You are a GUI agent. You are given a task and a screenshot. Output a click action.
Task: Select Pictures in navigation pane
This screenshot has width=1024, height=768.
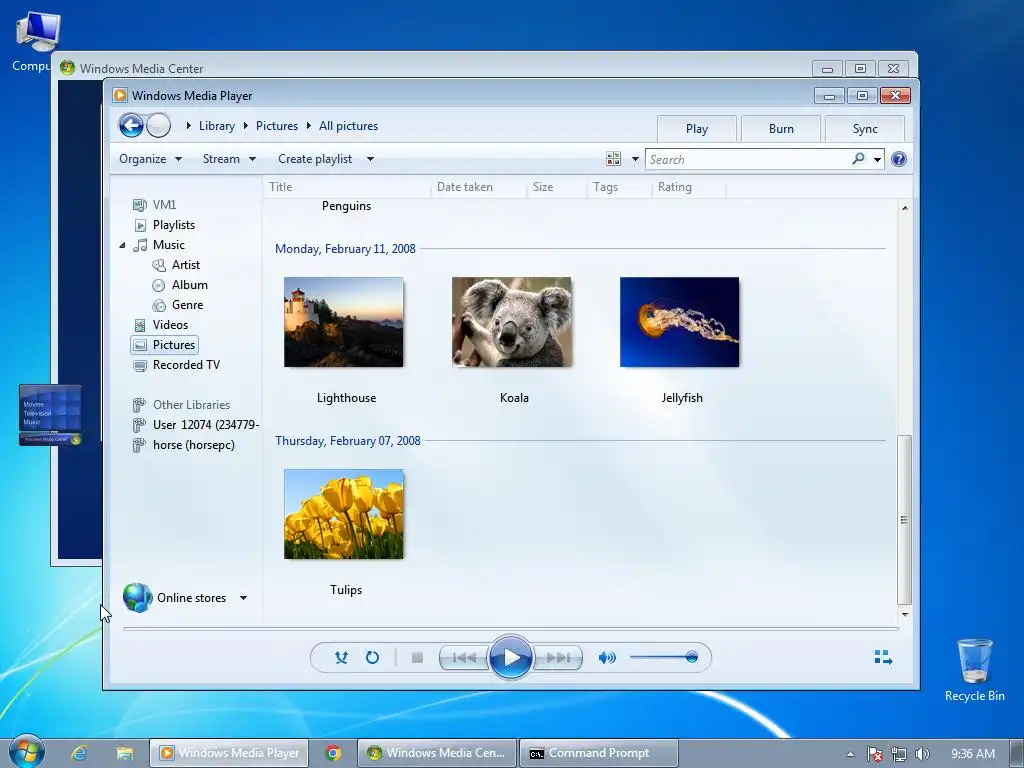point(165,345)
